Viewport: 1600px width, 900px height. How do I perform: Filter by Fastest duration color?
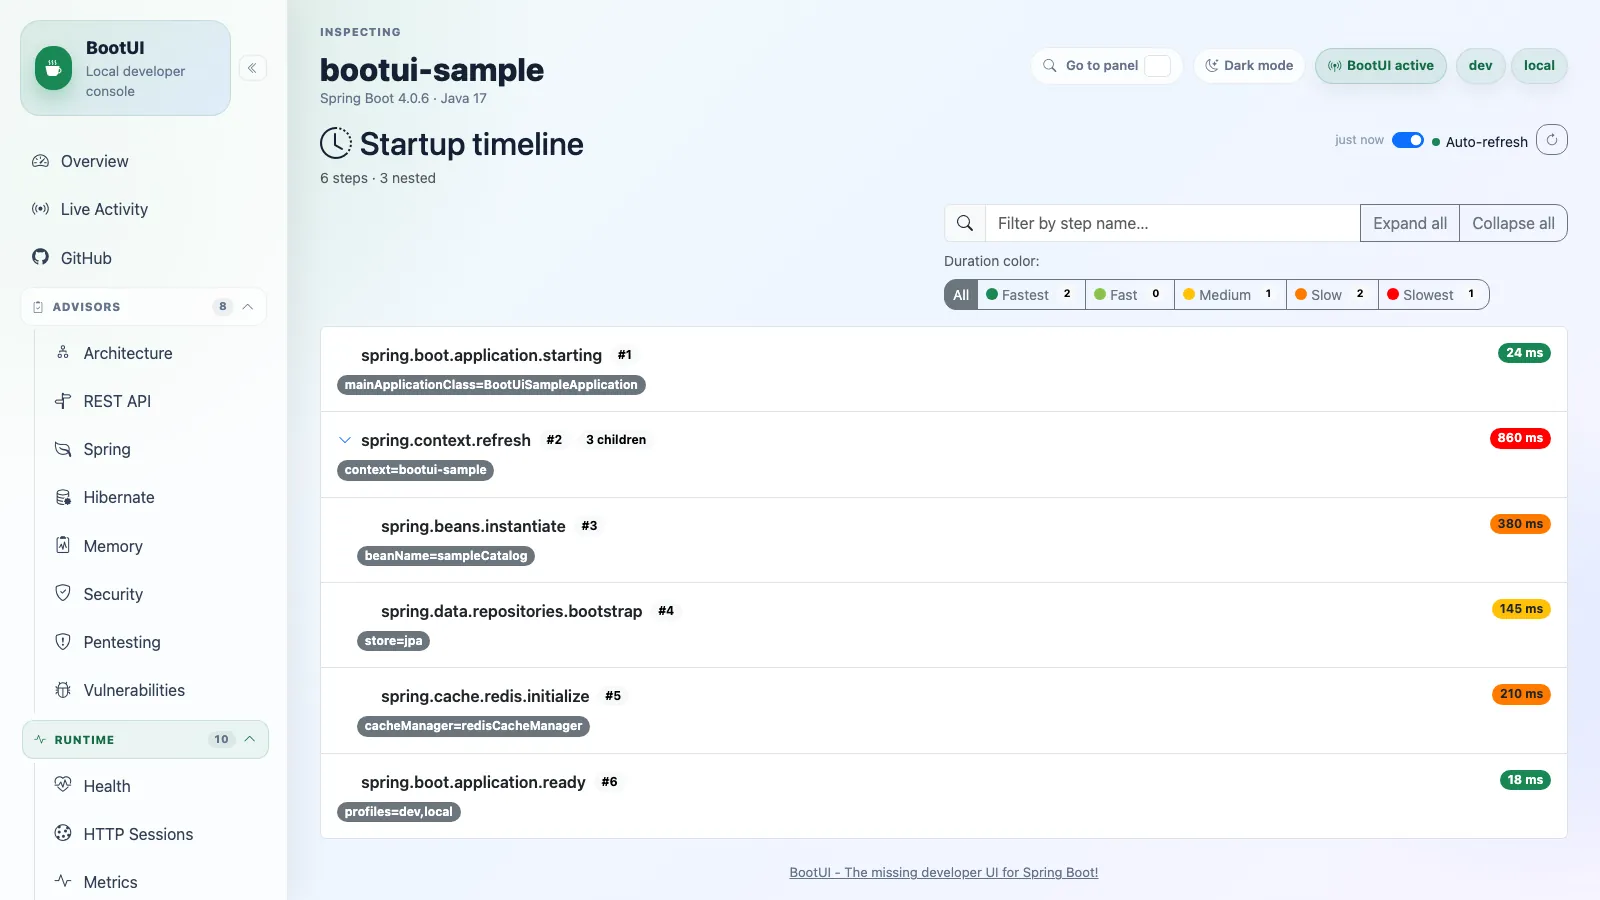(x=1031, y=295)
